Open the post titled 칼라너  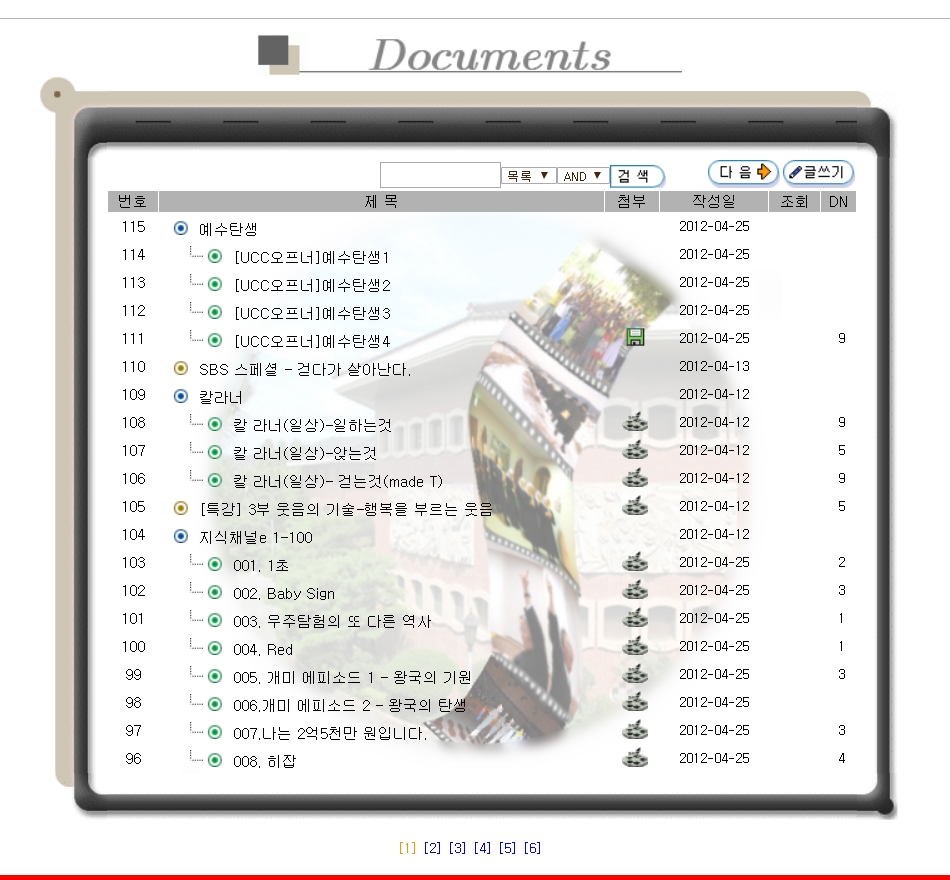coord(221,397)
